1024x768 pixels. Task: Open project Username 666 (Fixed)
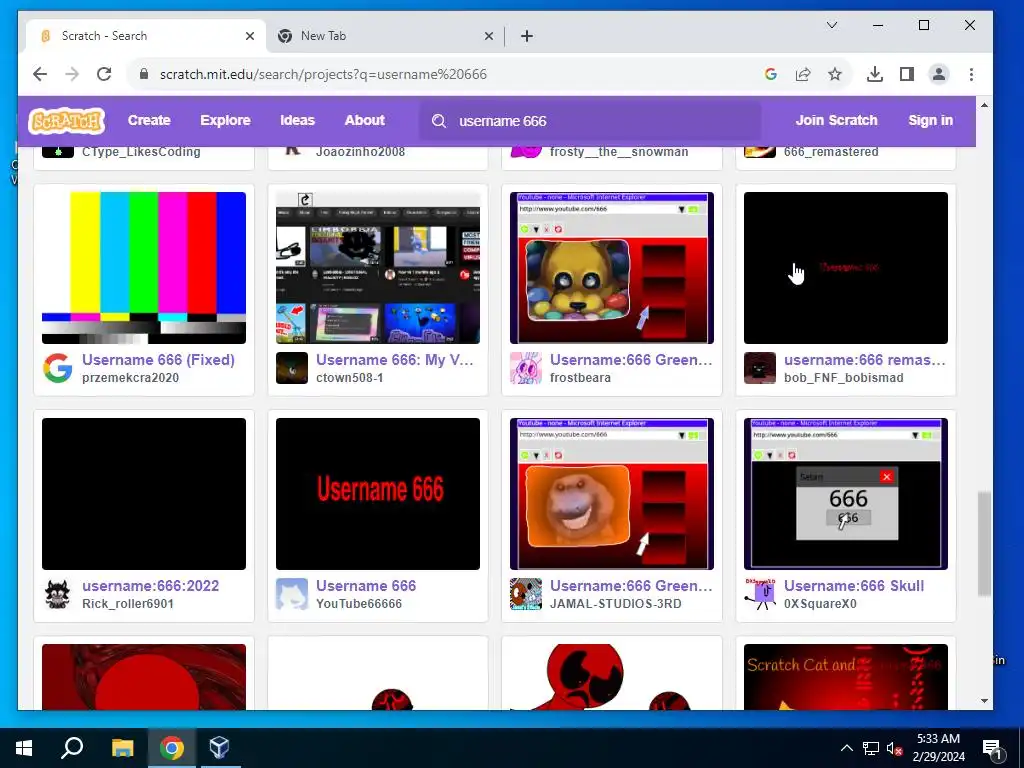[158, 360]
